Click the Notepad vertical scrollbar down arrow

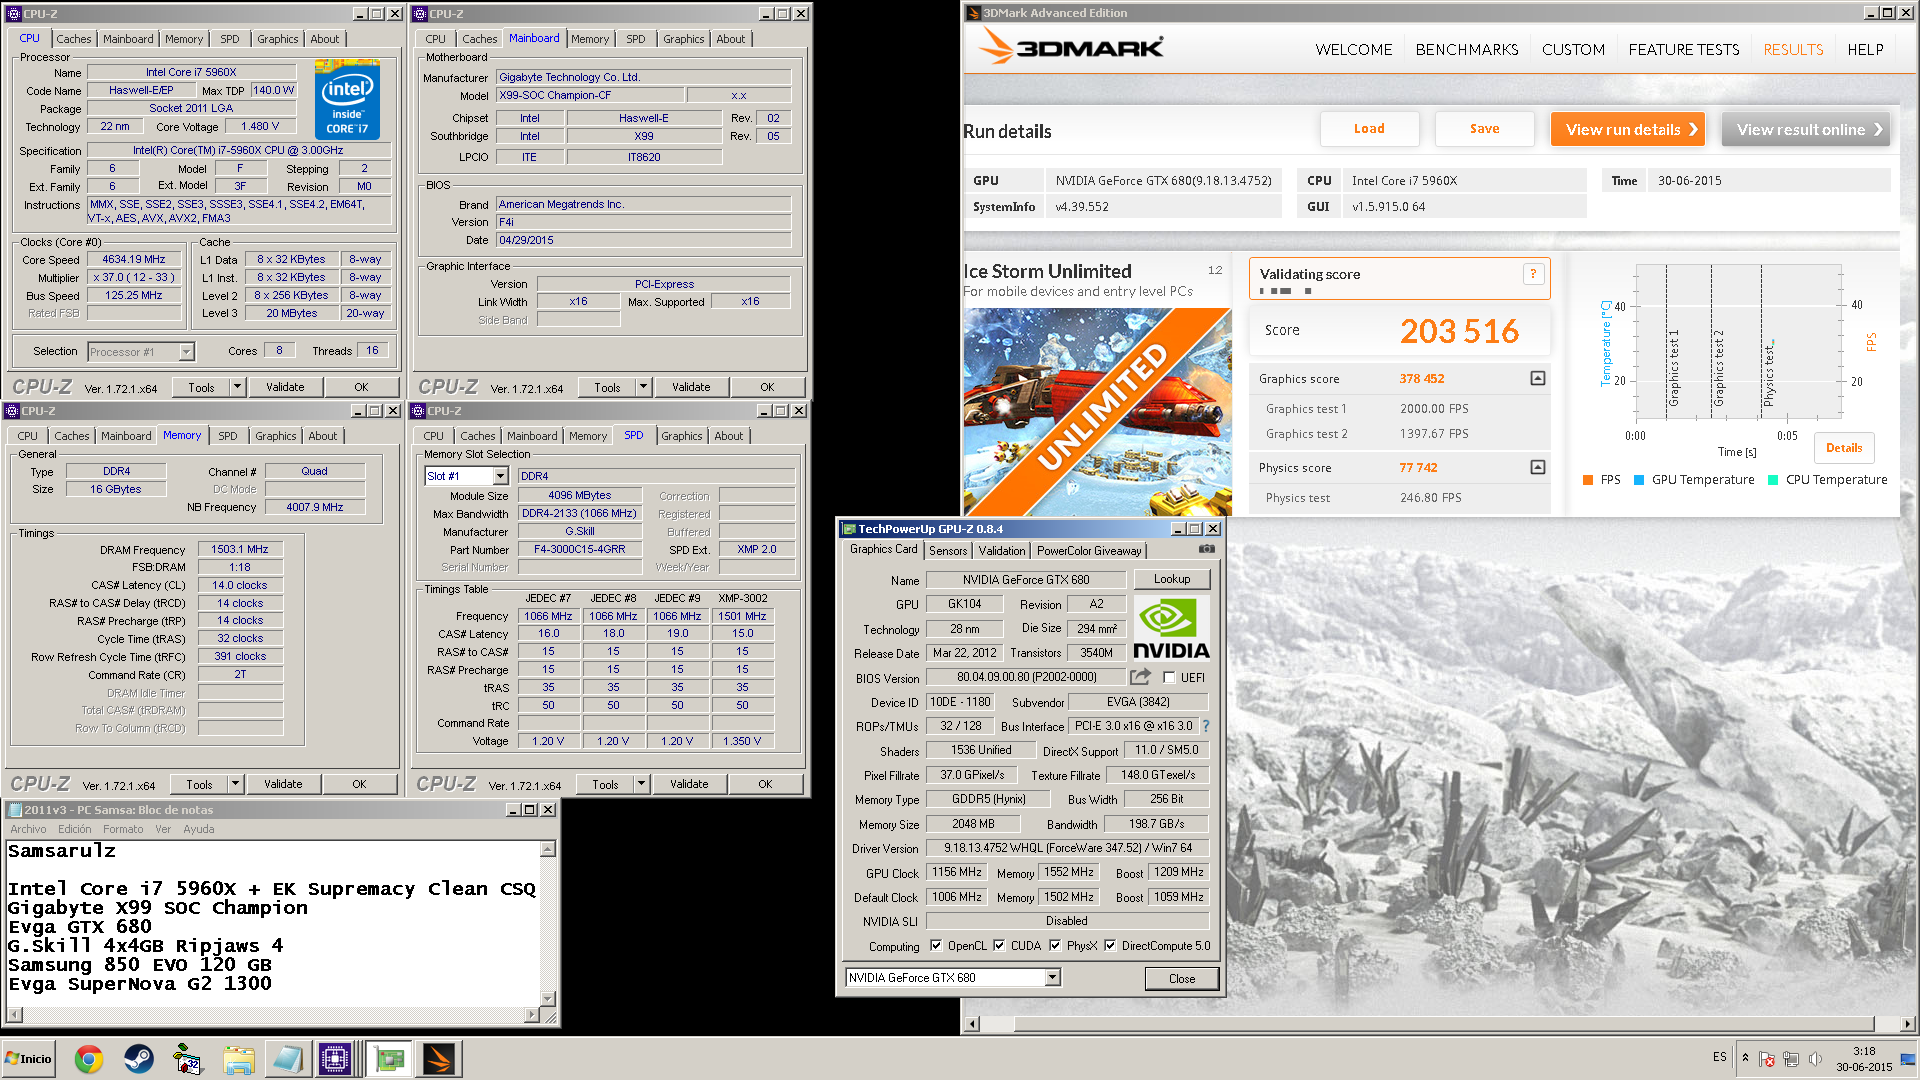pyautogui.click(x=547, y=998)
